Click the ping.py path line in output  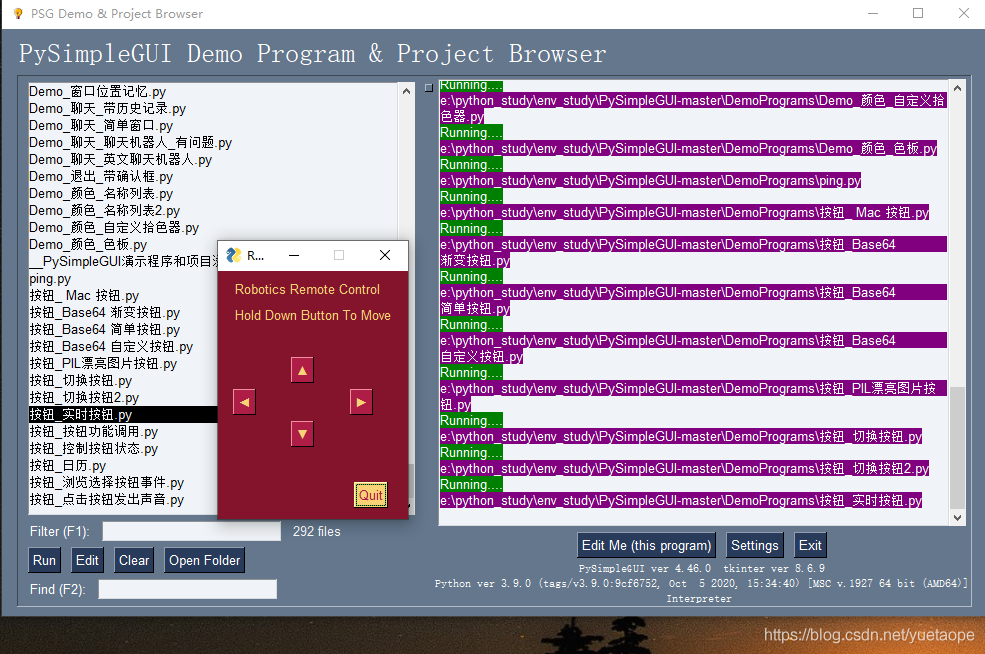650,180
